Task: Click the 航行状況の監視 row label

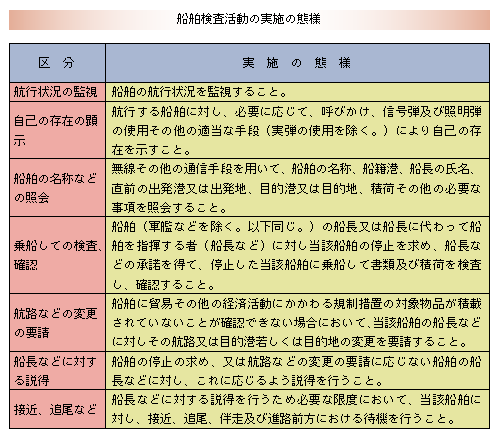Action: point(57,92)
